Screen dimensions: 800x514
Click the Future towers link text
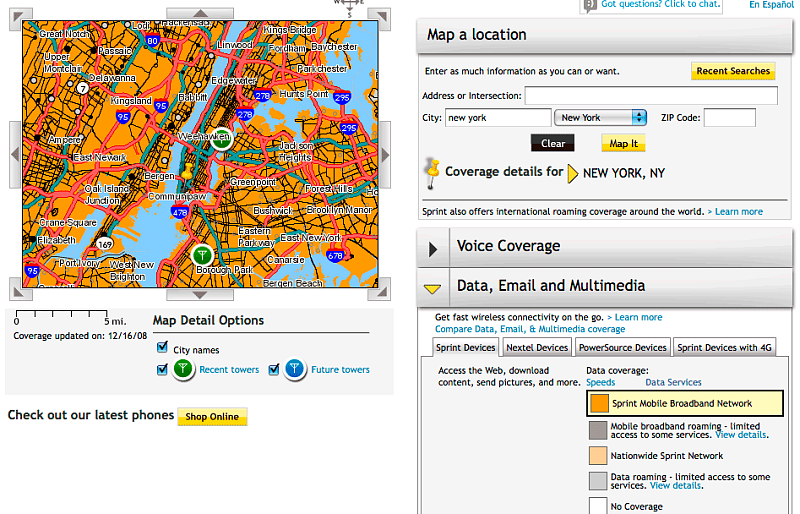pyautogui.click(x=340, y=370)
